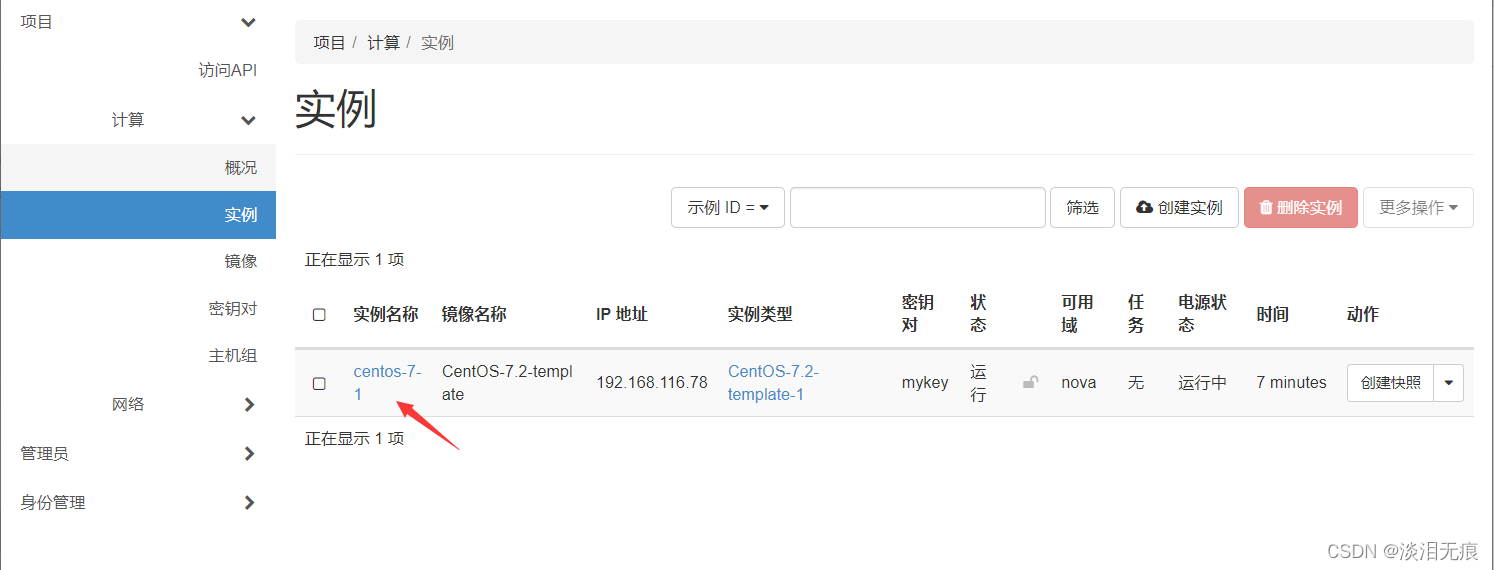This screenshot has width=1494, height=570.
Task: Click the 时间 column header
Action: pyautogui.click(x=1272, y=314)
